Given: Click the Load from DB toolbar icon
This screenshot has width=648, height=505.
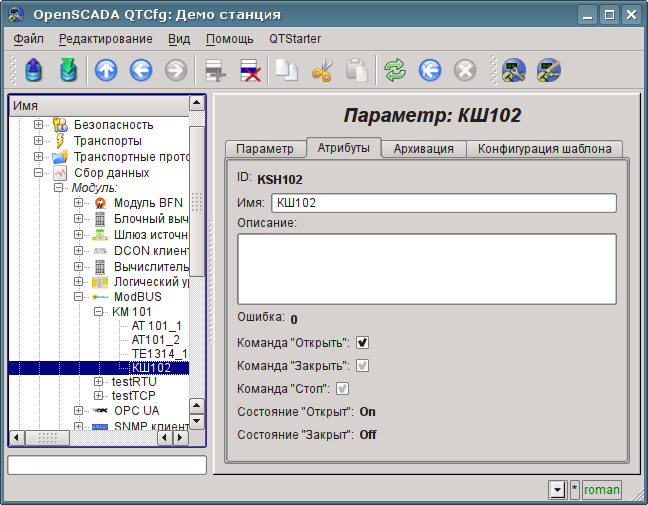Looking at the screenshot, I should (x=34, y=70).
